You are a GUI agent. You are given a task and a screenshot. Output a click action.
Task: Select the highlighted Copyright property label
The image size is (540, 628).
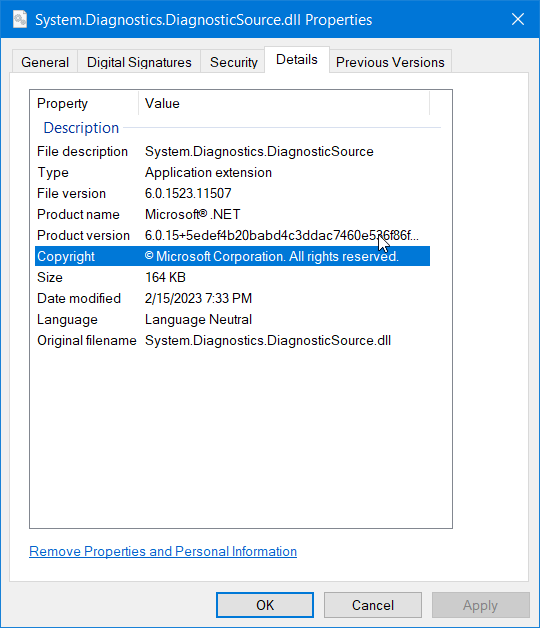[x=66, y=256]
